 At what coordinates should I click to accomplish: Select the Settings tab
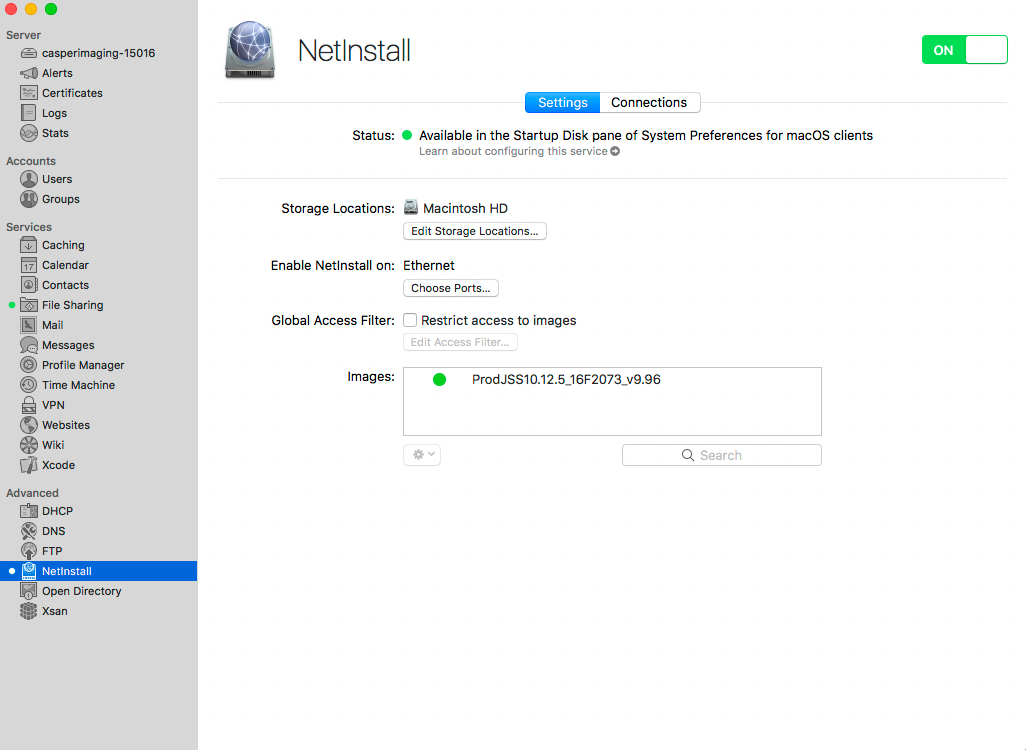point(563,102)
